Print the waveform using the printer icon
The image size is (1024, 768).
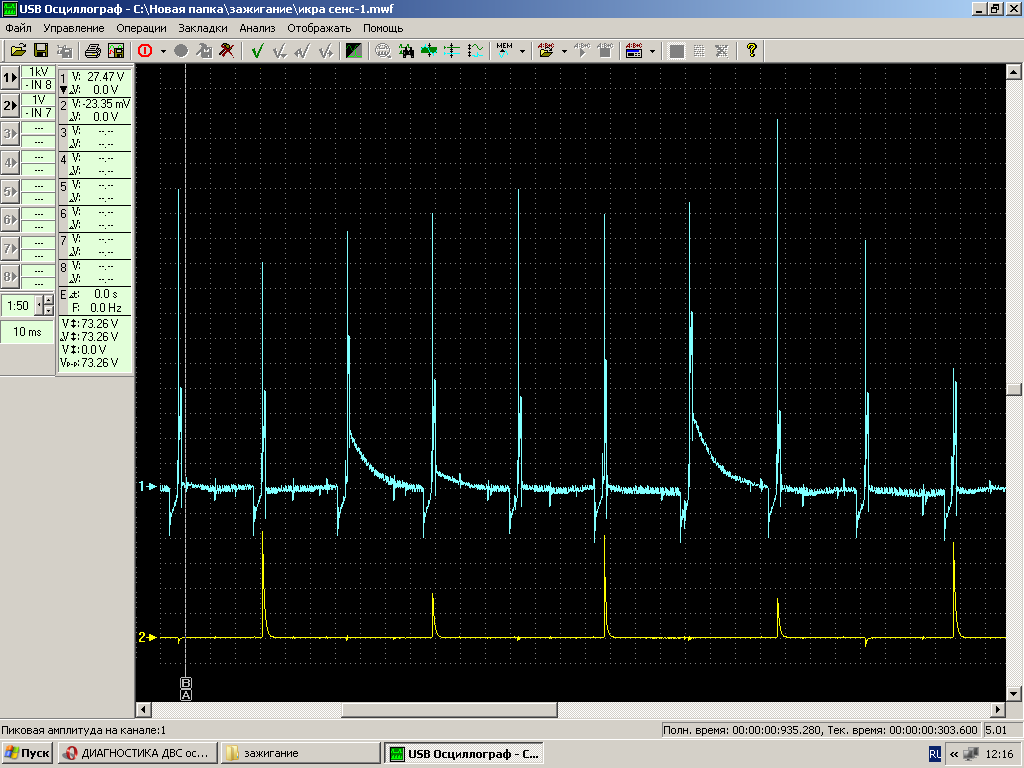92,51
